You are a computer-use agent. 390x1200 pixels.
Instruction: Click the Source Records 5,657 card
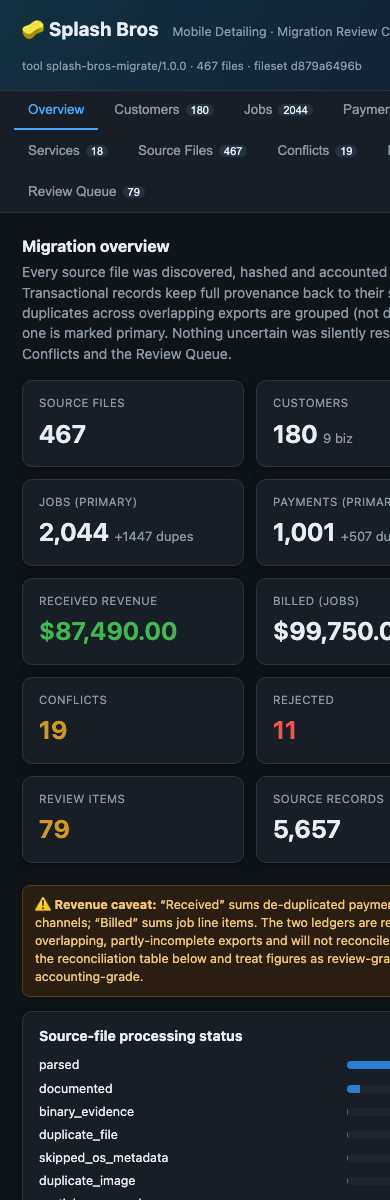tap(323, 819)
